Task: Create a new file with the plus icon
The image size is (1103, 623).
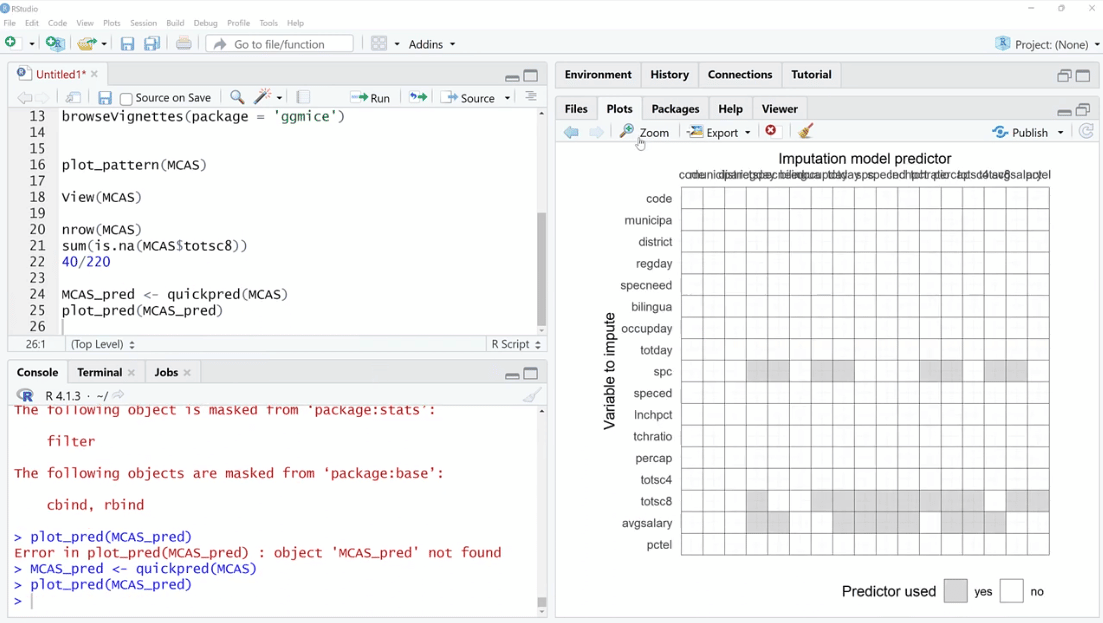Action: click(x=11, y=44)
